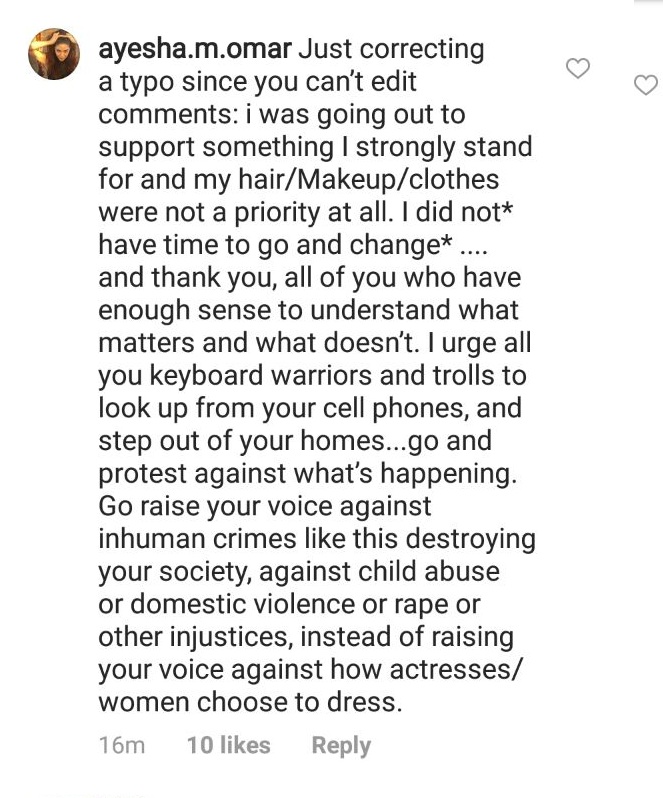The width and height of the screenshot is (663, 798).
Task: Choose the gray Reply text under the comment
Action: 341,746
